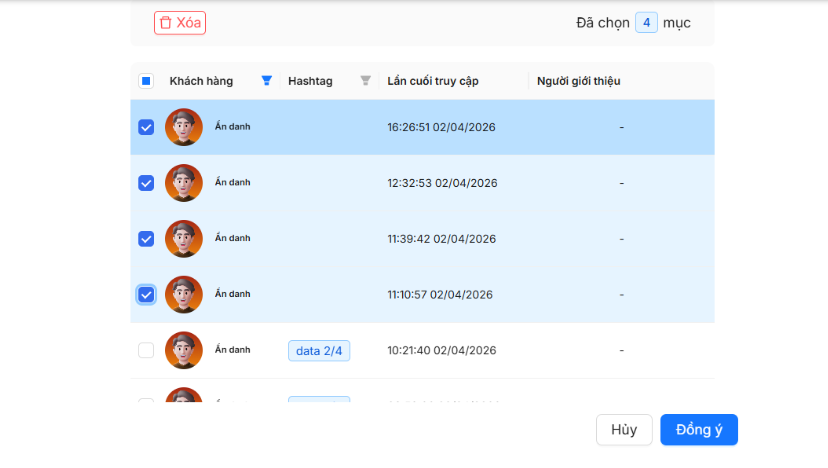
Task: Click the avatar in the 11:39:42 row
Action: pyautogui.click(x=184, y=239)
